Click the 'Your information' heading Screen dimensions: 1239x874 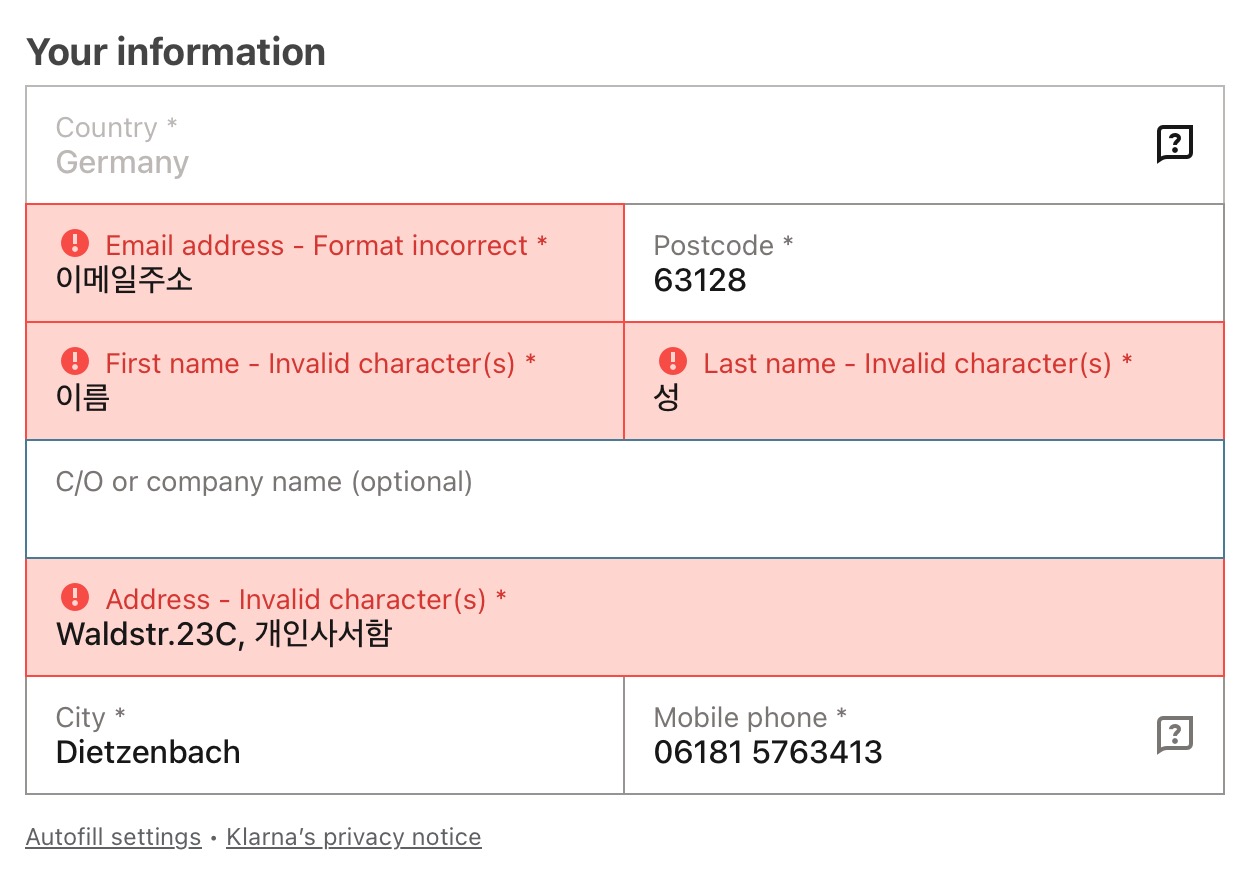click(x=176, y=52)
